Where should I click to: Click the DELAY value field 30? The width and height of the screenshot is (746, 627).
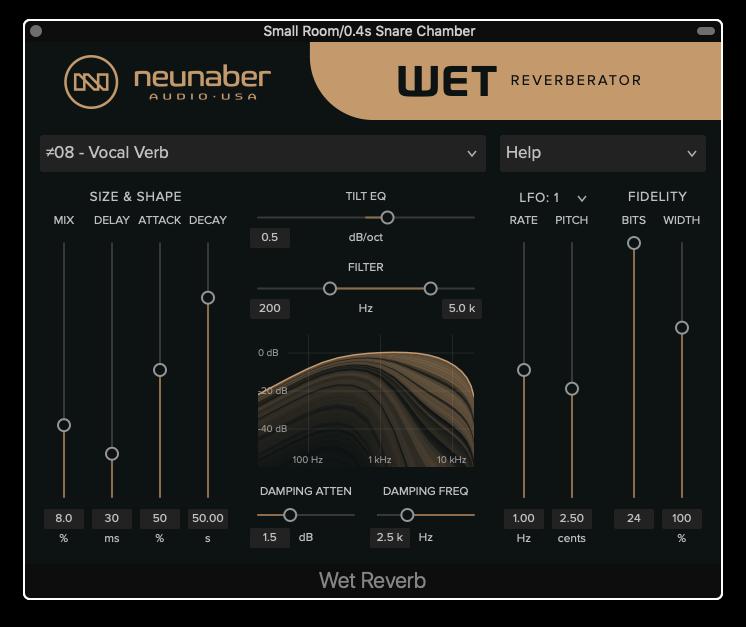112,519
